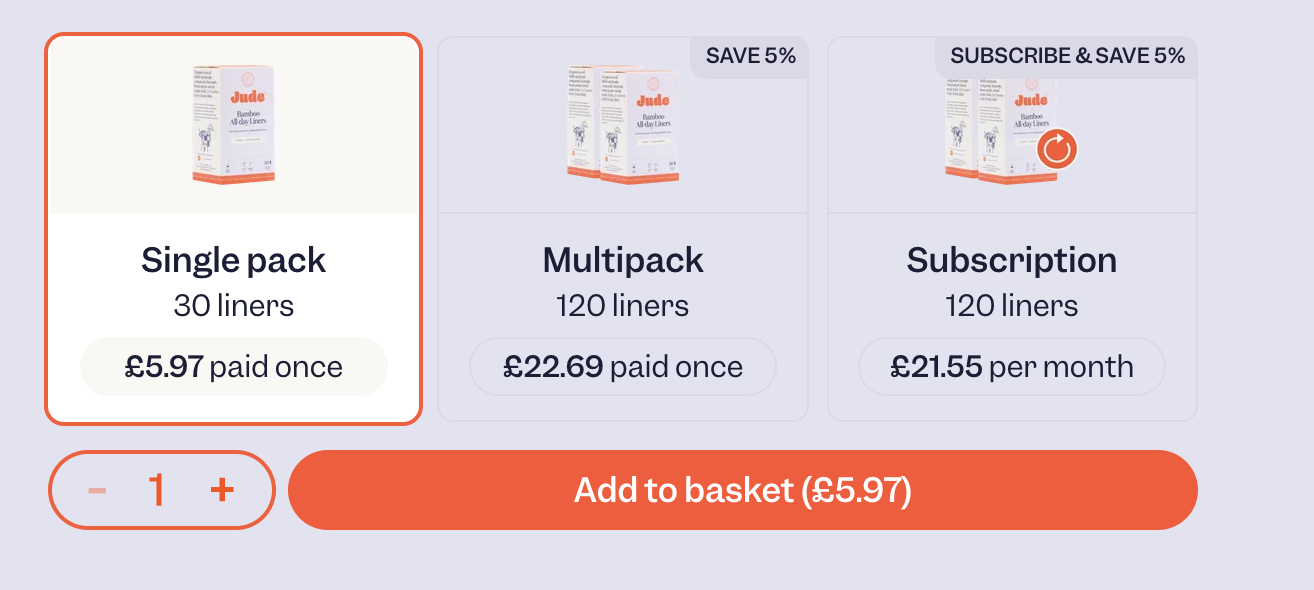
Task: Click the SAVE 5% badge
Action: coord(750,56)
